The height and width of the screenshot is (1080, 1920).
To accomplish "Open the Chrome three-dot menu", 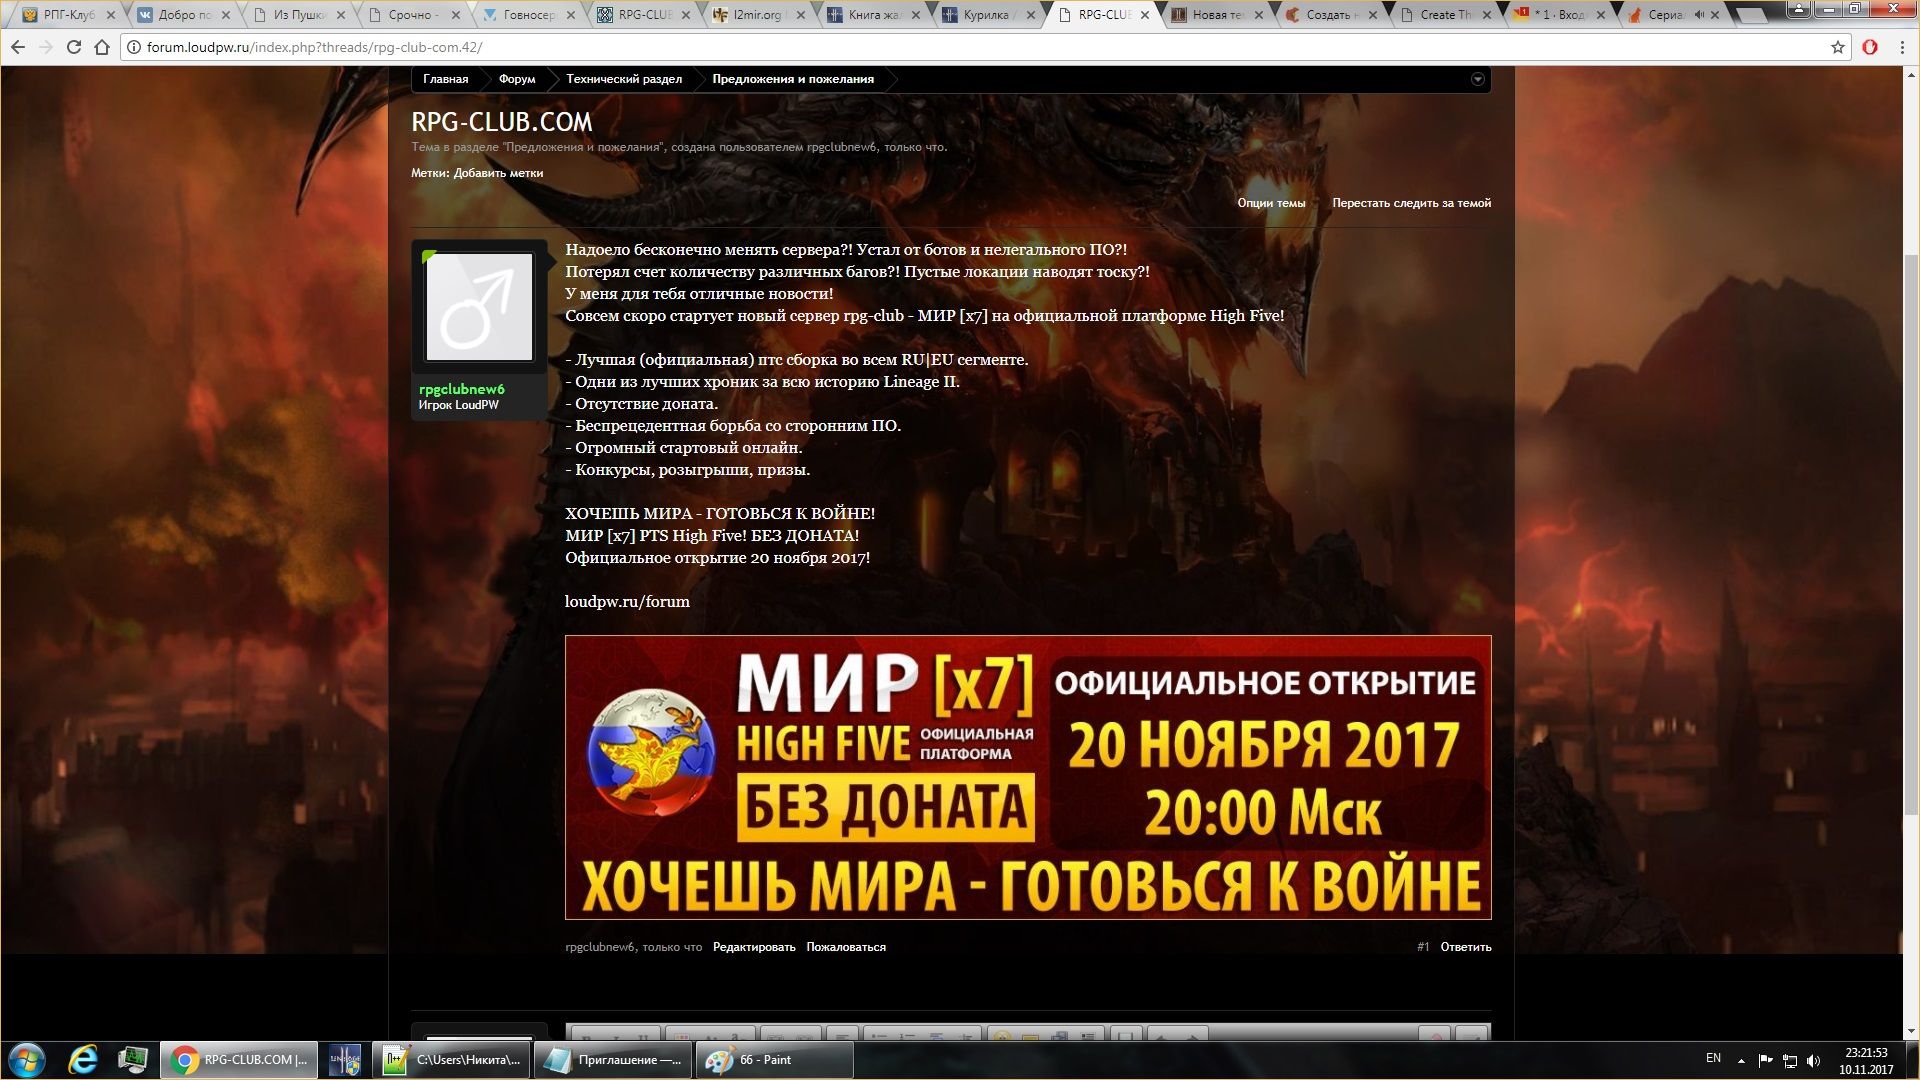I will click(x=1902, y=47).
